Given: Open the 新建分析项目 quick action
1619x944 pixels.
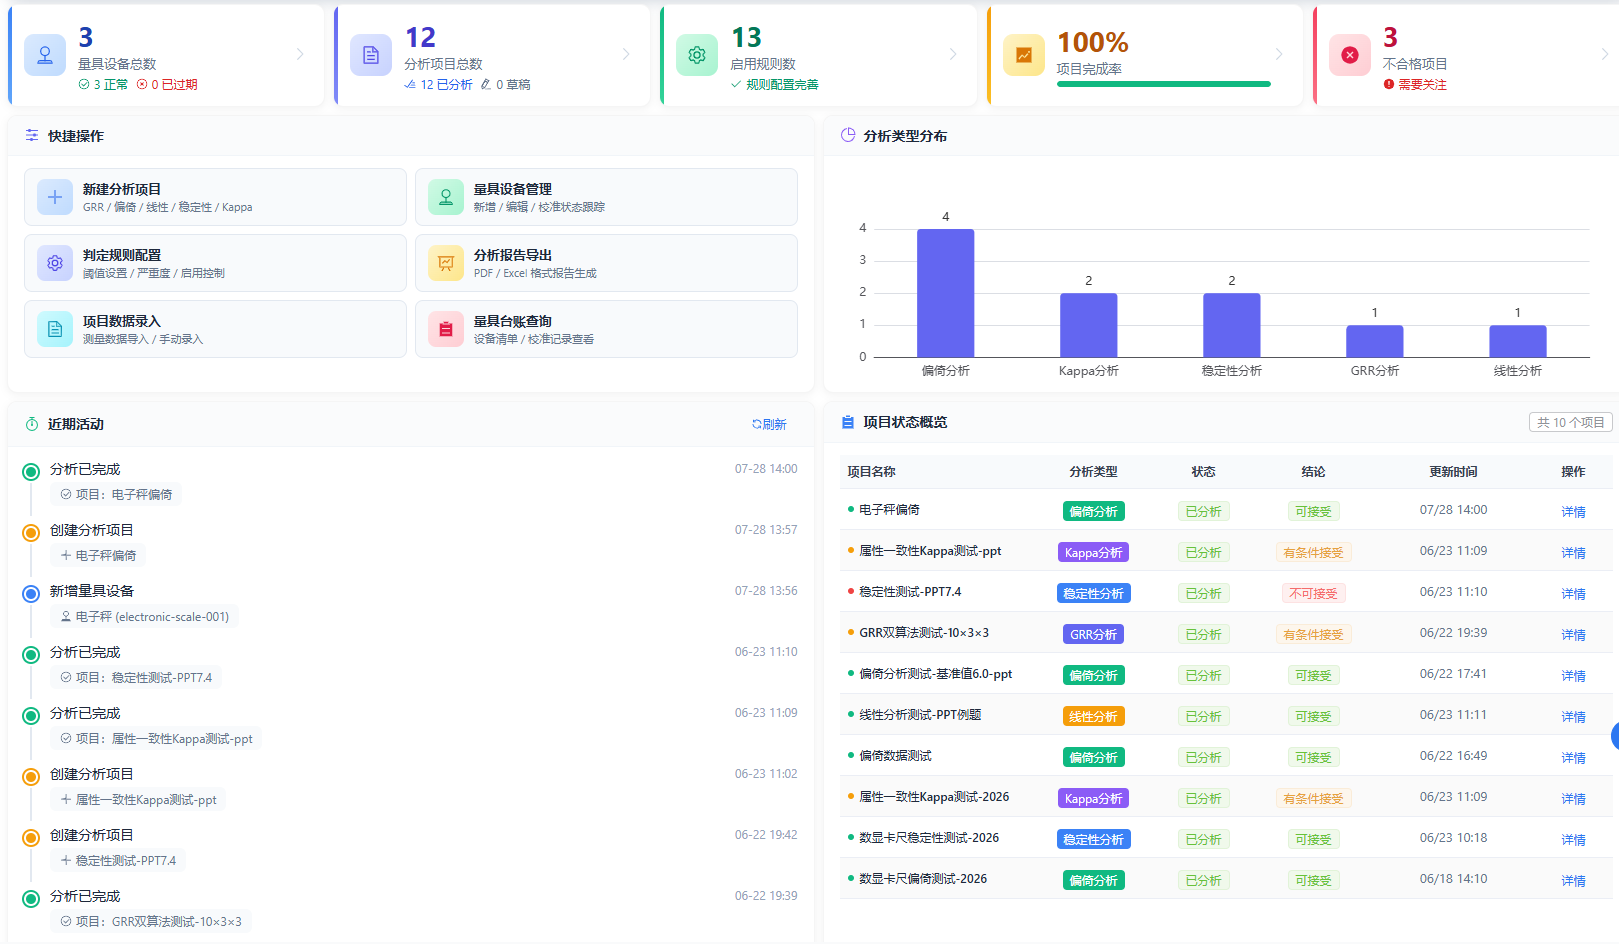Looking at the screenshot, I should 215,197.
